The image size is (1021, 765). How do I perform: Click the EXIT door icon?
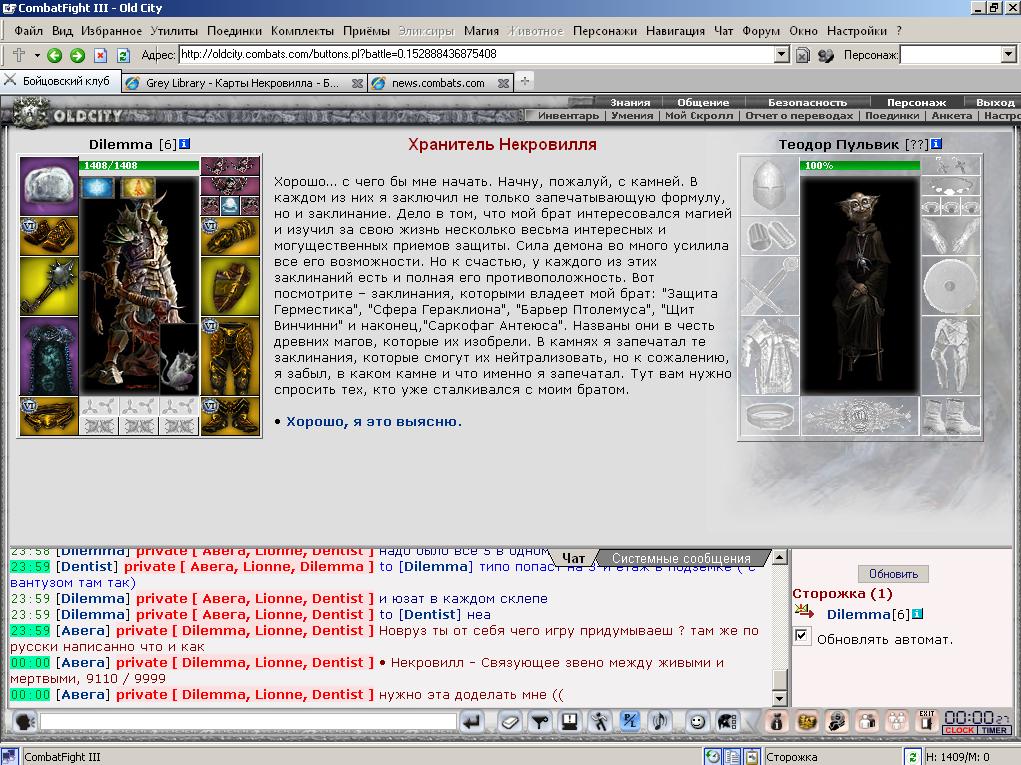pyautogui.click(x=927, y=720)
